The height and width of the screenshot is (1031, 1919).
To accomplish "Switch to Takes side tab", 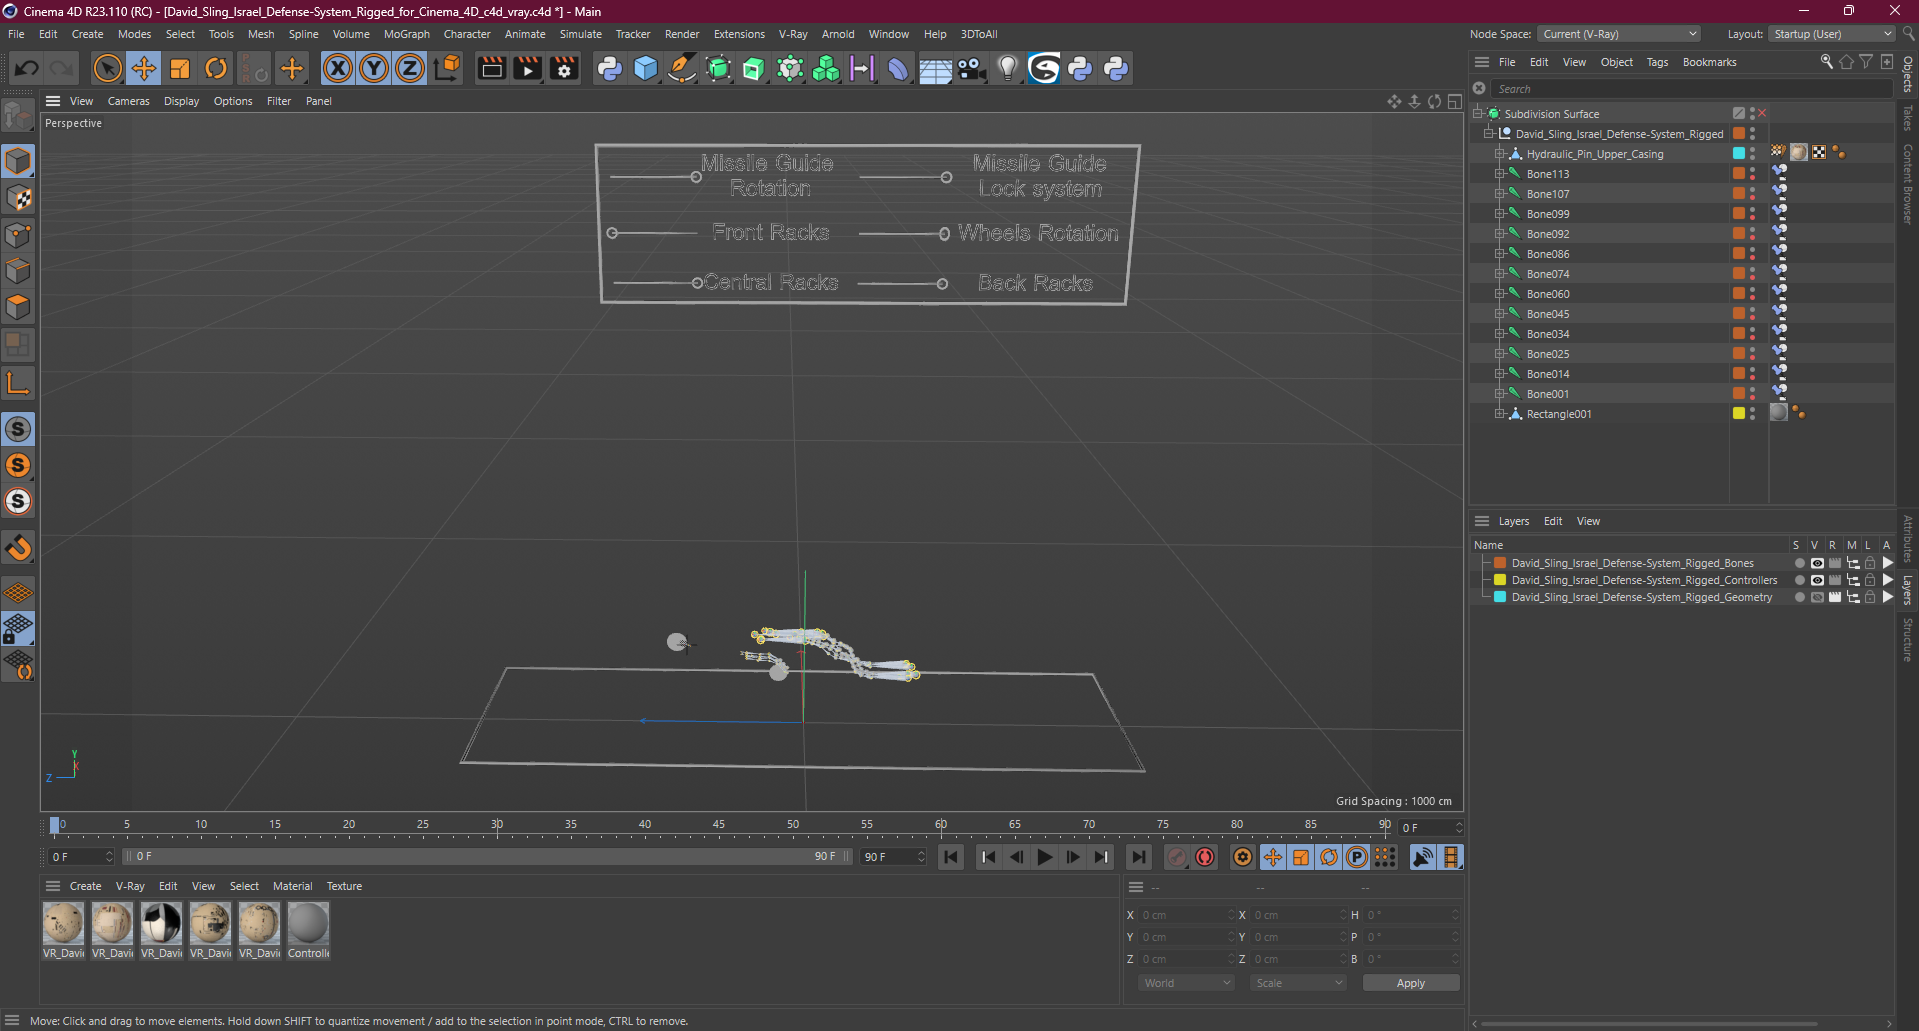I will pos(1908,118).
